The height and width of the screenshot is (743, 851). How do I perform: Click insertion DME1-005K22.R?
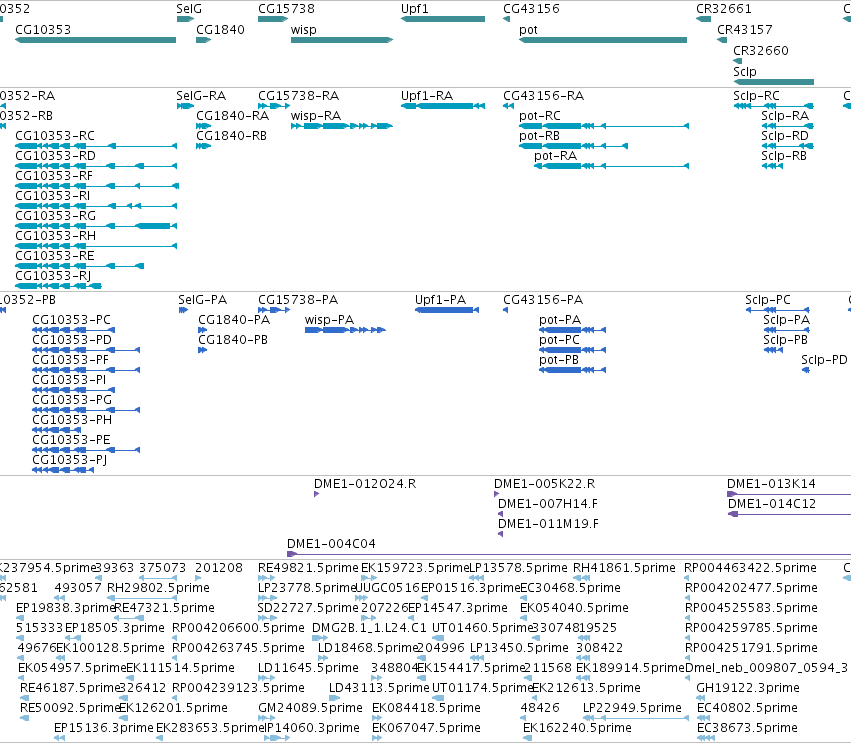[497, 494]
